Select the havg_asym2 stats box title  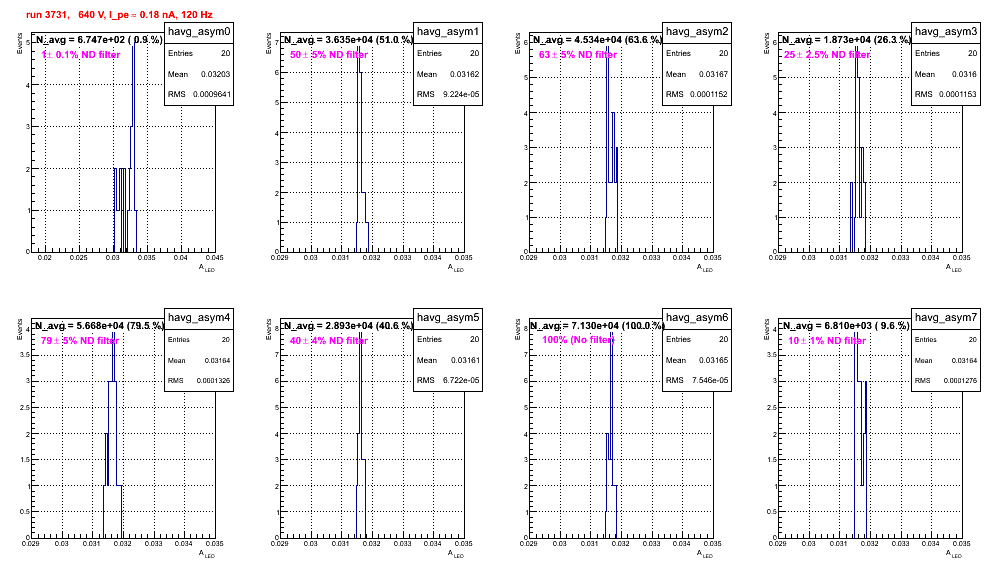697,31
